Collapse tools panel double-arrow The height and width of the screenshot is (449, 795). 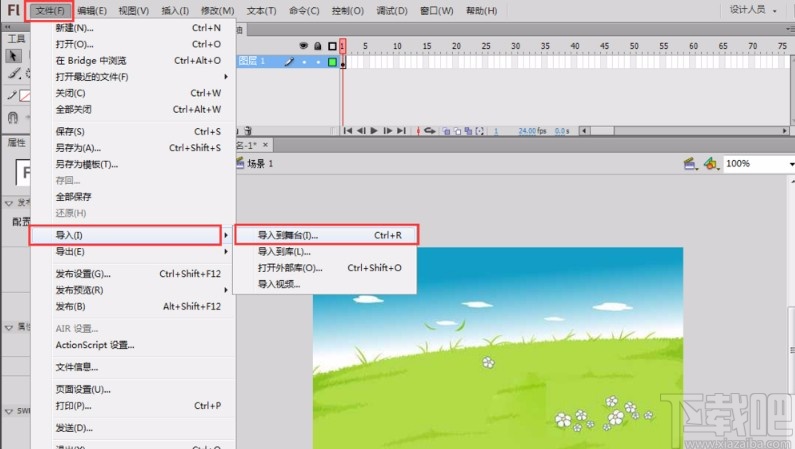8,27
